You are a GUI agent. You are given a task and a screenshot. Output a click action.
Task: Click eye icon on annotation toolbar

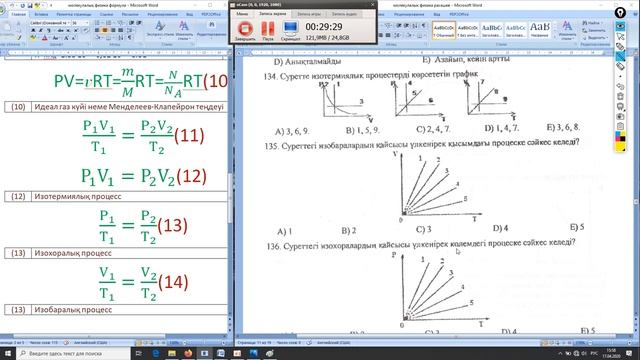(x=620, y=26)
